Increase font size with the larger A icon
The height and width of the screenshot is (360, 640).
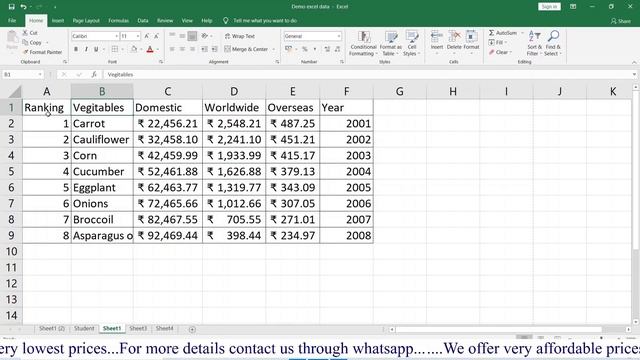[x=147, y=36]
